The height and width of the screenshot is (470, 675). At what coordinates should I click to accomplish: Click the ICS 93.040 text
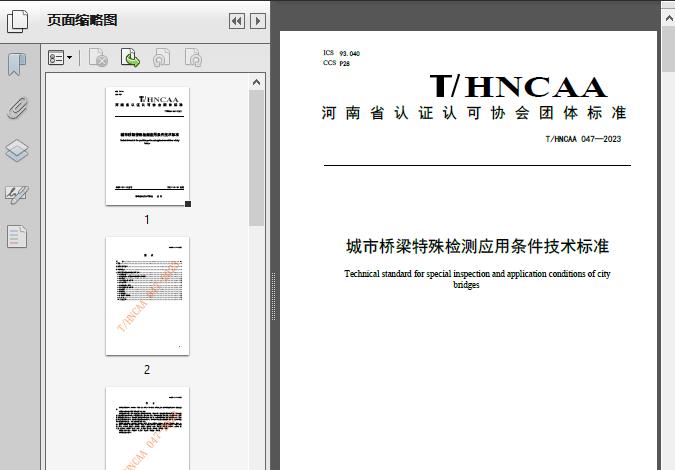[x=341, y=53]
